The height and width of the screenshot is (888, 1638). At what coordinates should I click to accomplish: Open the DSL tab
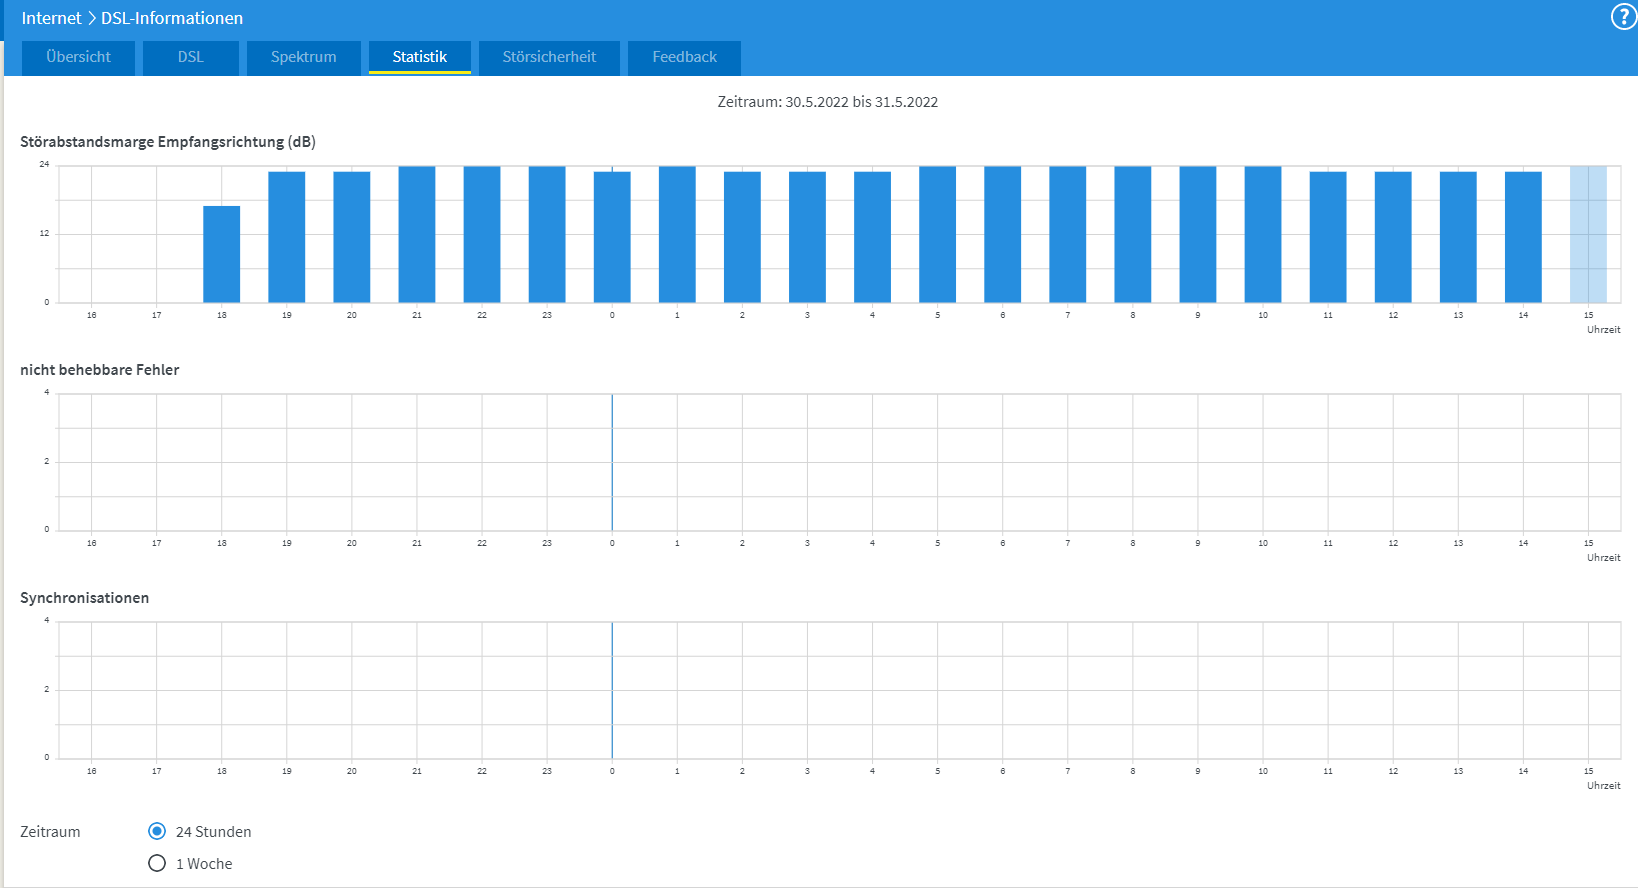click(x=190, y=57)
